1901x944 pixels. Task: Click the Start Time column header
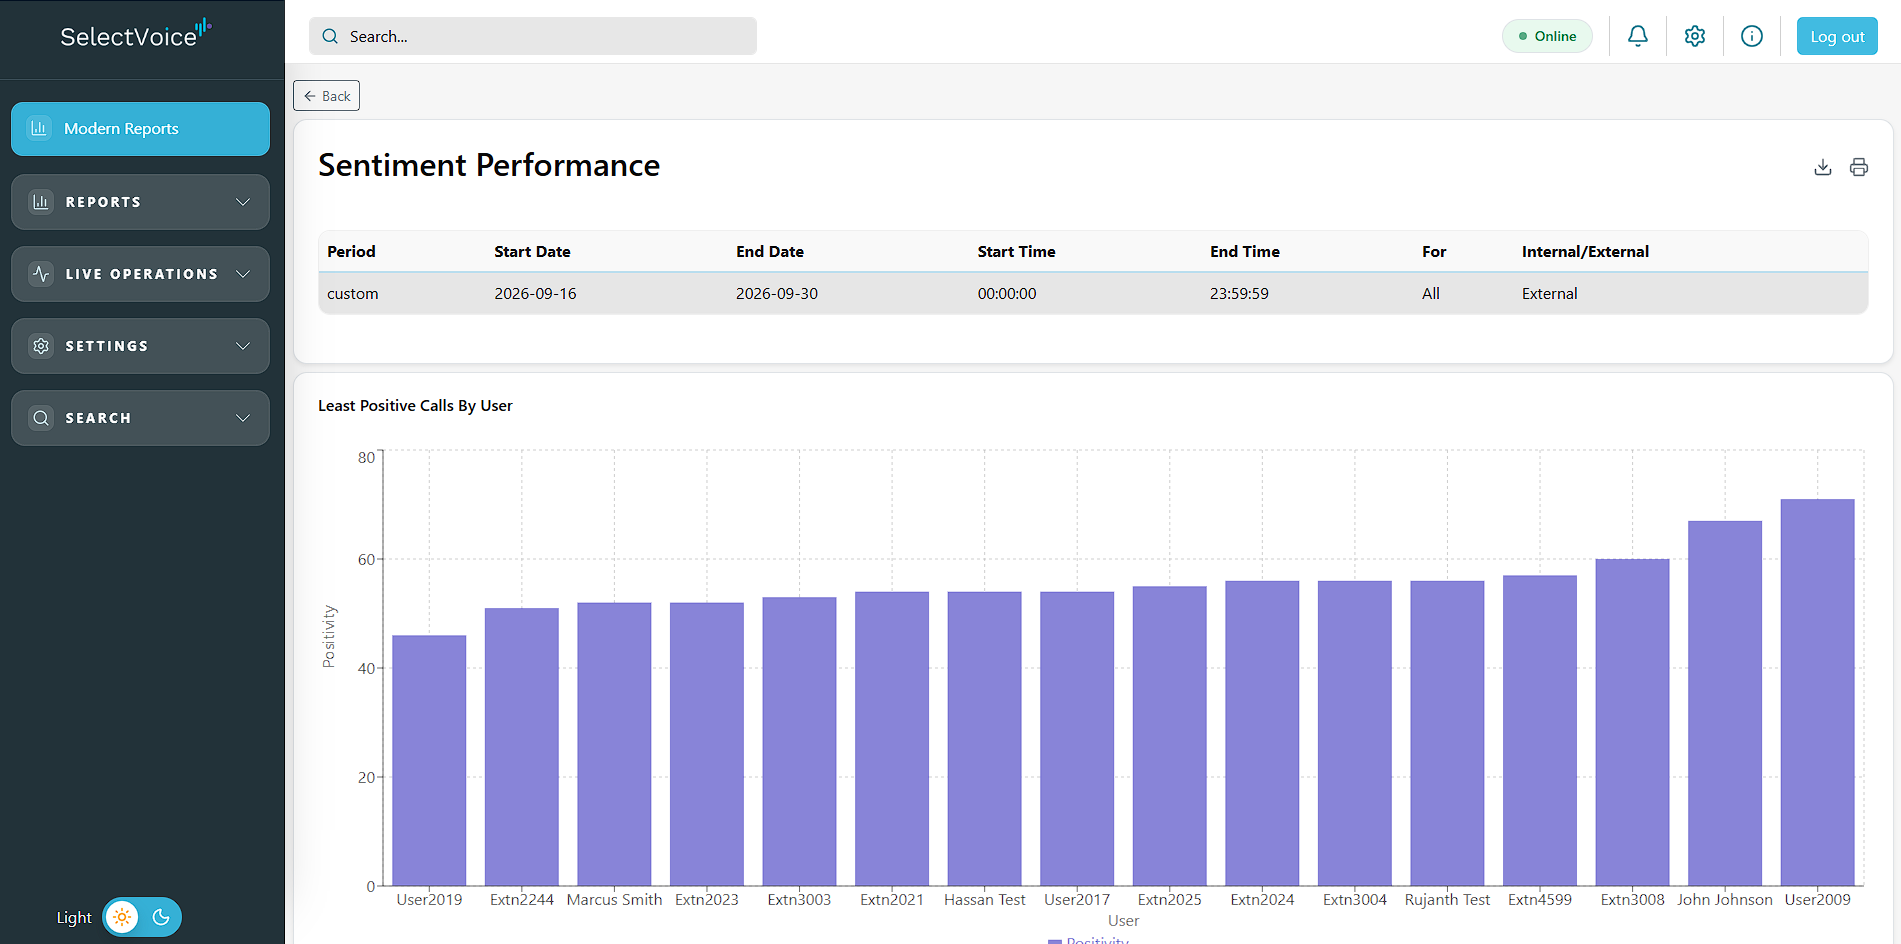[1016, 252]
